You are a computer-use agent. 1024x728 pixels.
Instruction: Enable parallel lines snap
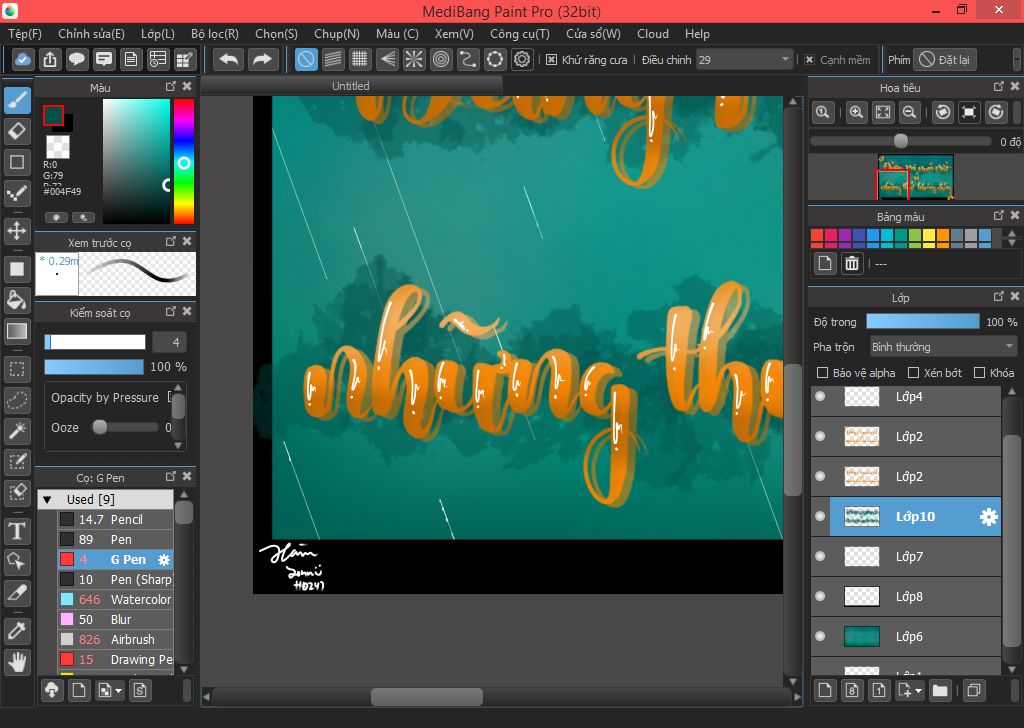click(x=333, y=59)
